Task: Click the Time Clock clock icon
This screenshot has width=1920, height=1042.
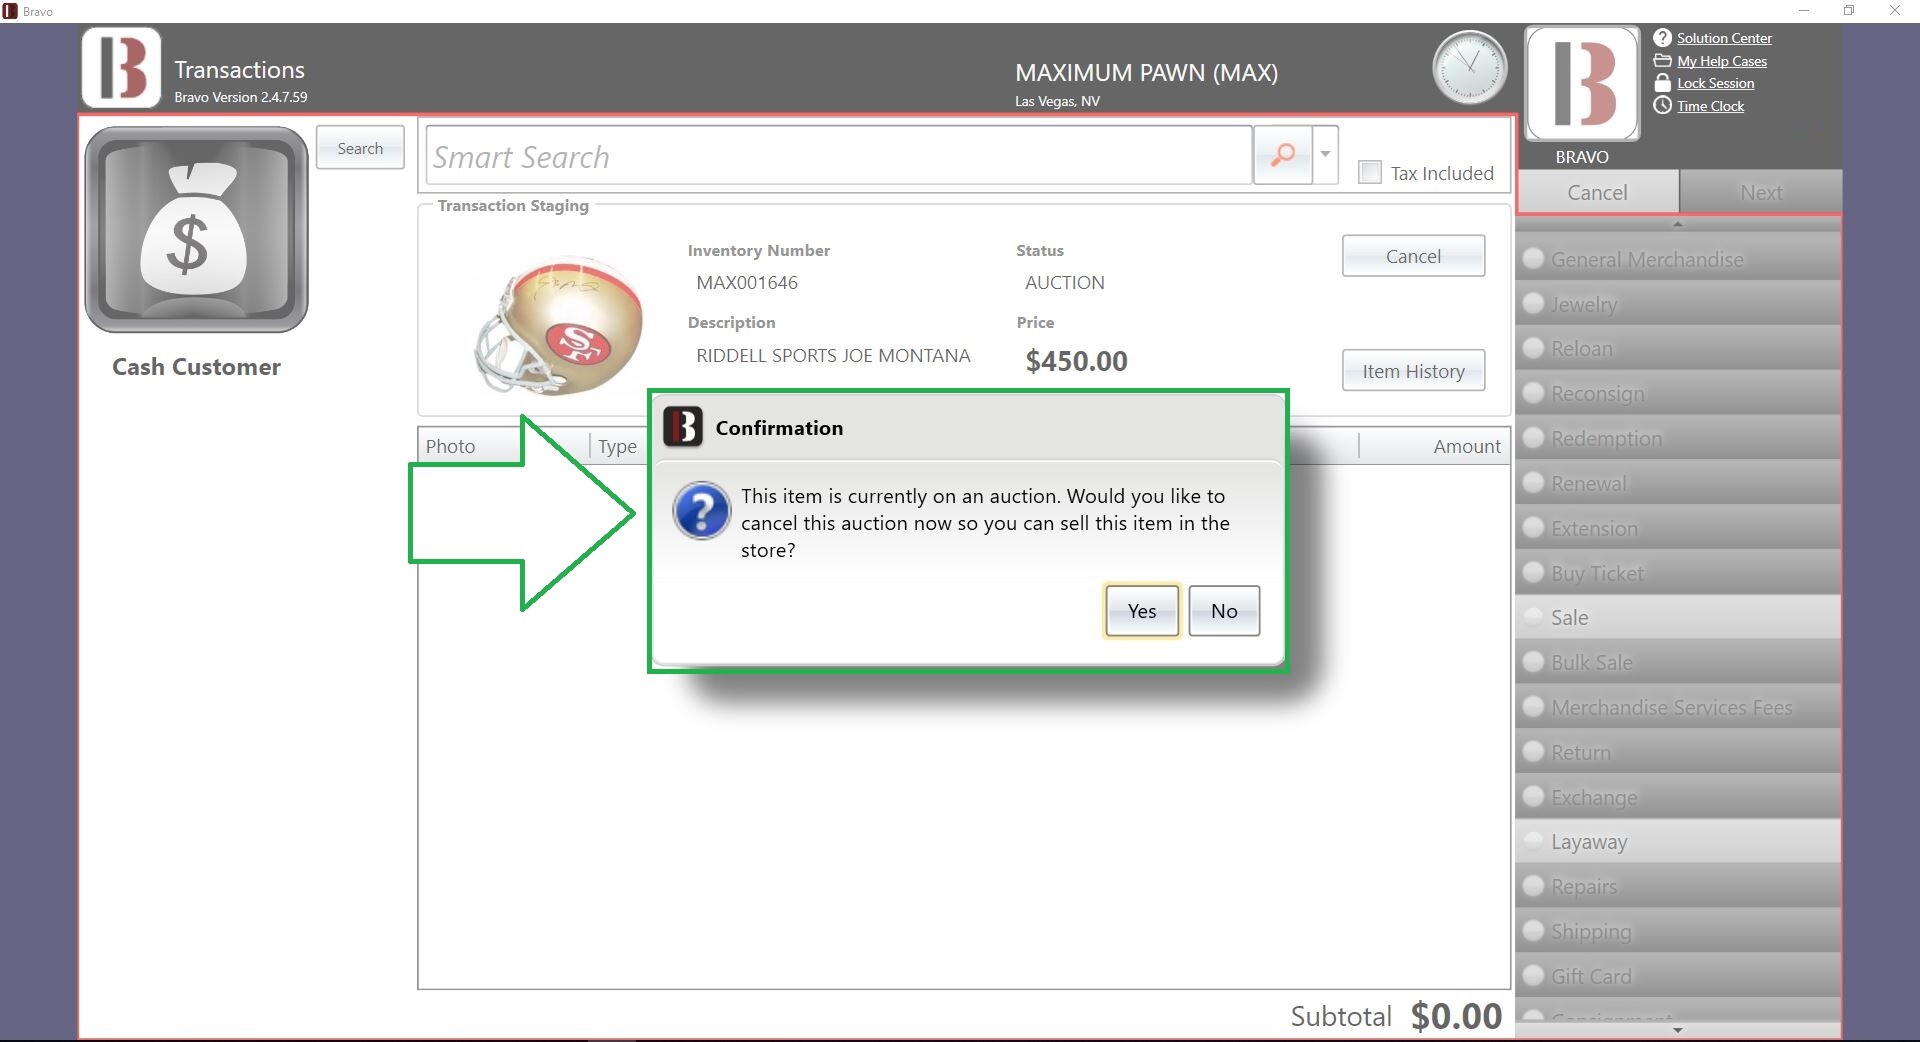Action: 1662,105
